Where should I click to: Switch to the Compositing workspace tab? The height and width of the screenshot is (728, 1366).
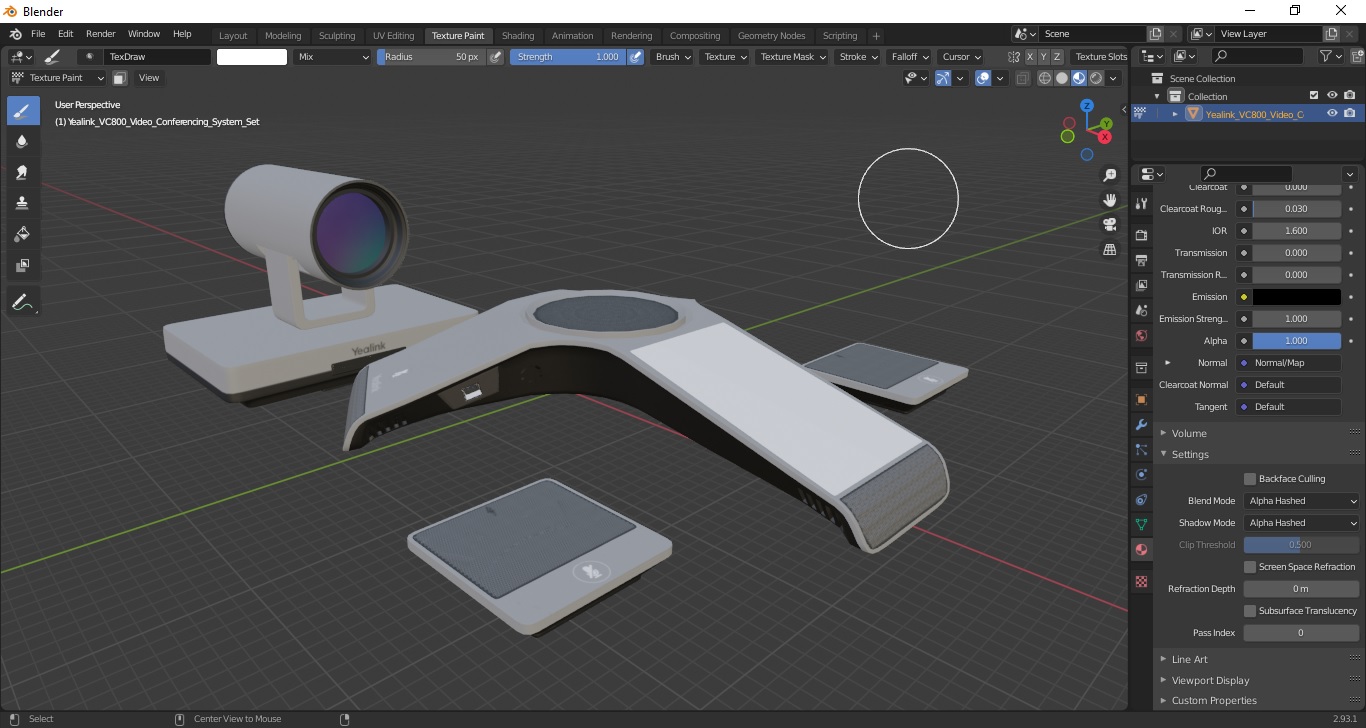coord(695,36)
